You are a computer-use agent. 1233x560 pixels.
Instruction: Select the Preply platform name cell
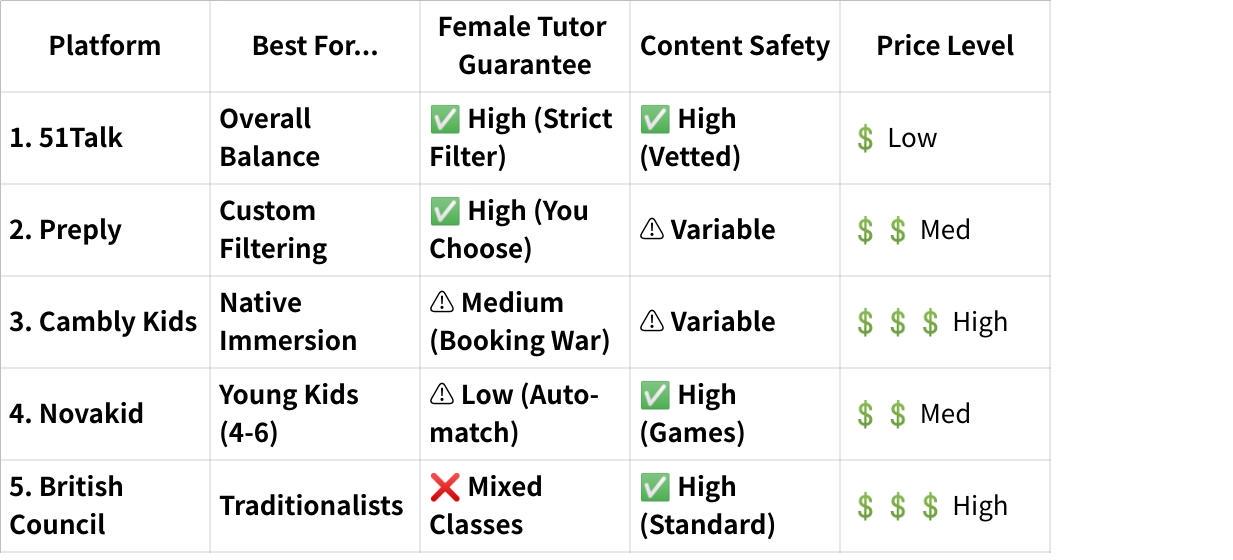pos(66,230)
